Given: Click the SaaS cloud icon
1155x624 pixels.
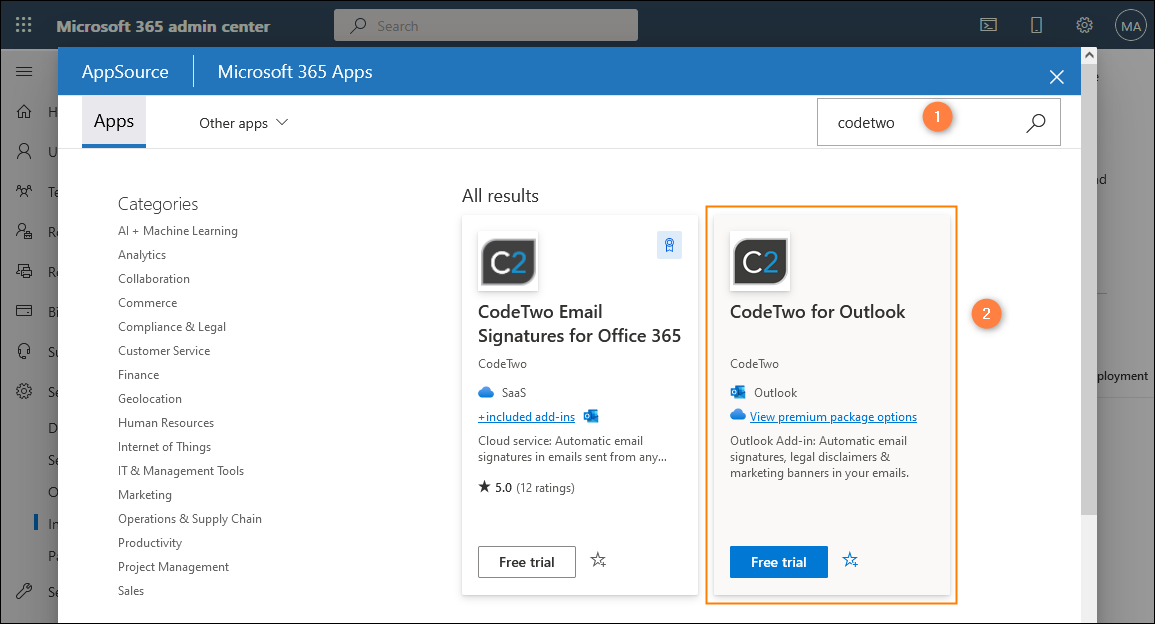Looking at the screenshot, I should tap(486, 392).
